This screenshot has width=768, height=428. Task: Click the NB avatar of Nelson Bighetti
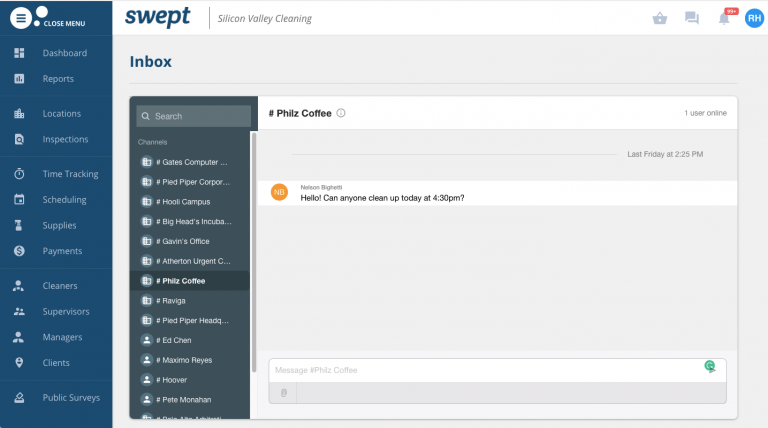pos(279,192)
